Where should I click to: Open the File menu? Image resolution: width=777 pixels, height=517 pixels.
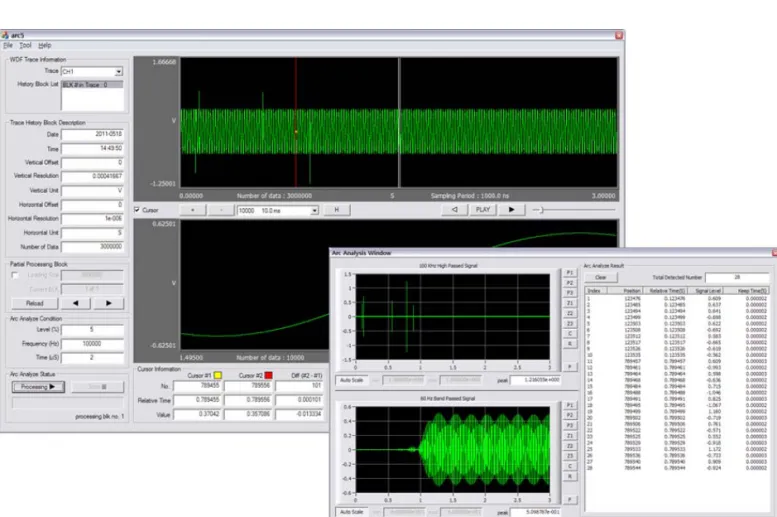tap(8, 45)
